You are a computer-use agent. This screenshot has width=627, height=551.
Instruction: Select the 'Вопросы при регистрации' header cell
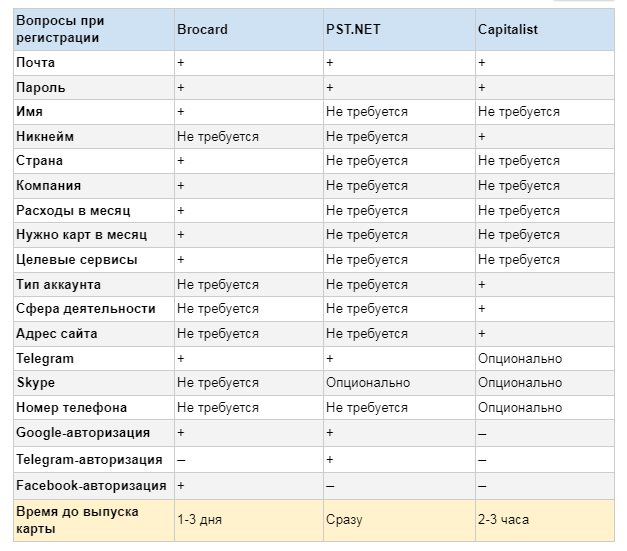(60, 29)
